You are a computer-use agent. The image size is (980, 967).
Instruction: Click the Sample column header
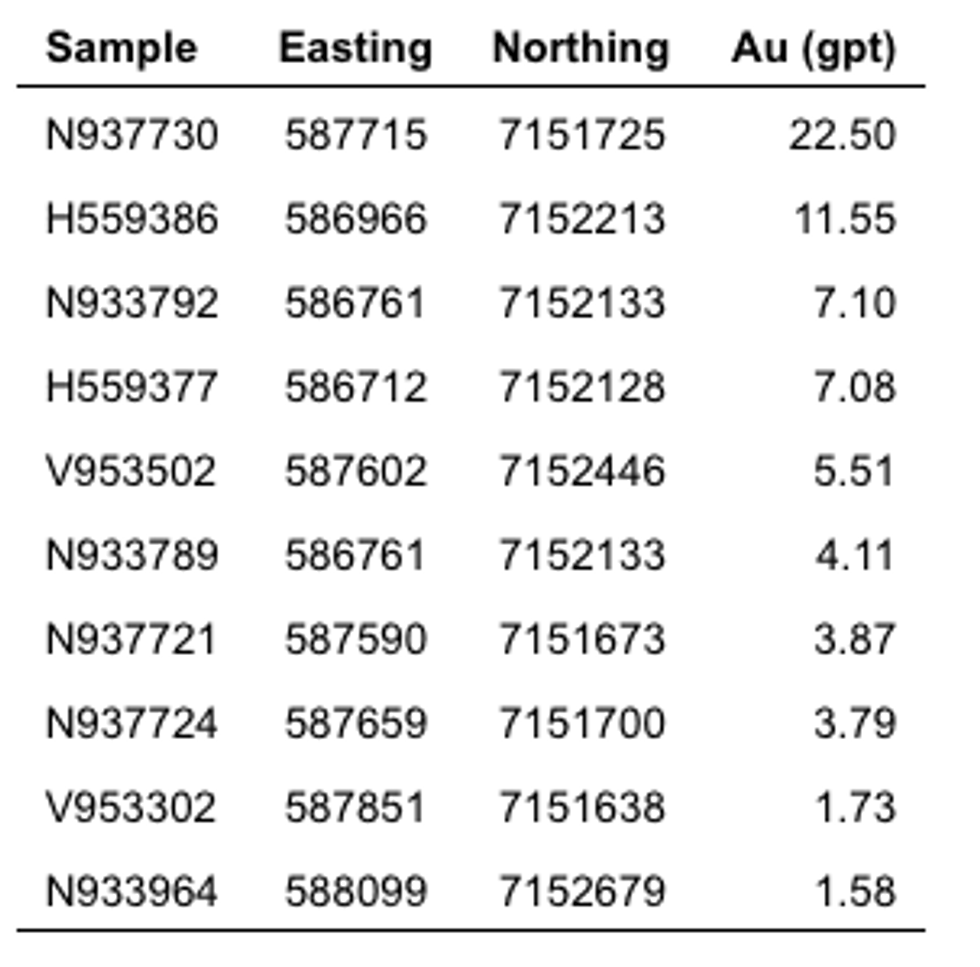coord(121,48)
